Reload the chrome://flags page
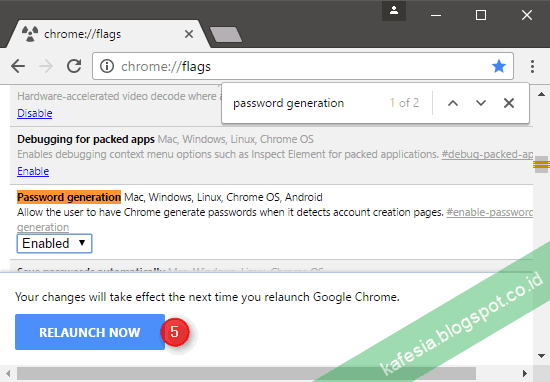Image resolution: width=550 pixels, height=382 pixels. pos(74,66)
